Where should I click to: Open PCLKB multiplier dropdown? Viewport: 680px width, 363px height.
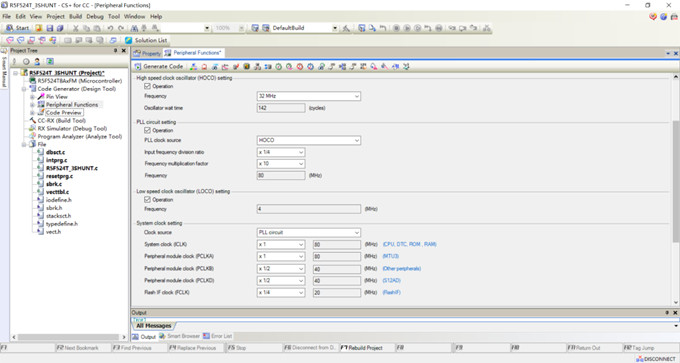pyautogui.click(x=281, y=269)
